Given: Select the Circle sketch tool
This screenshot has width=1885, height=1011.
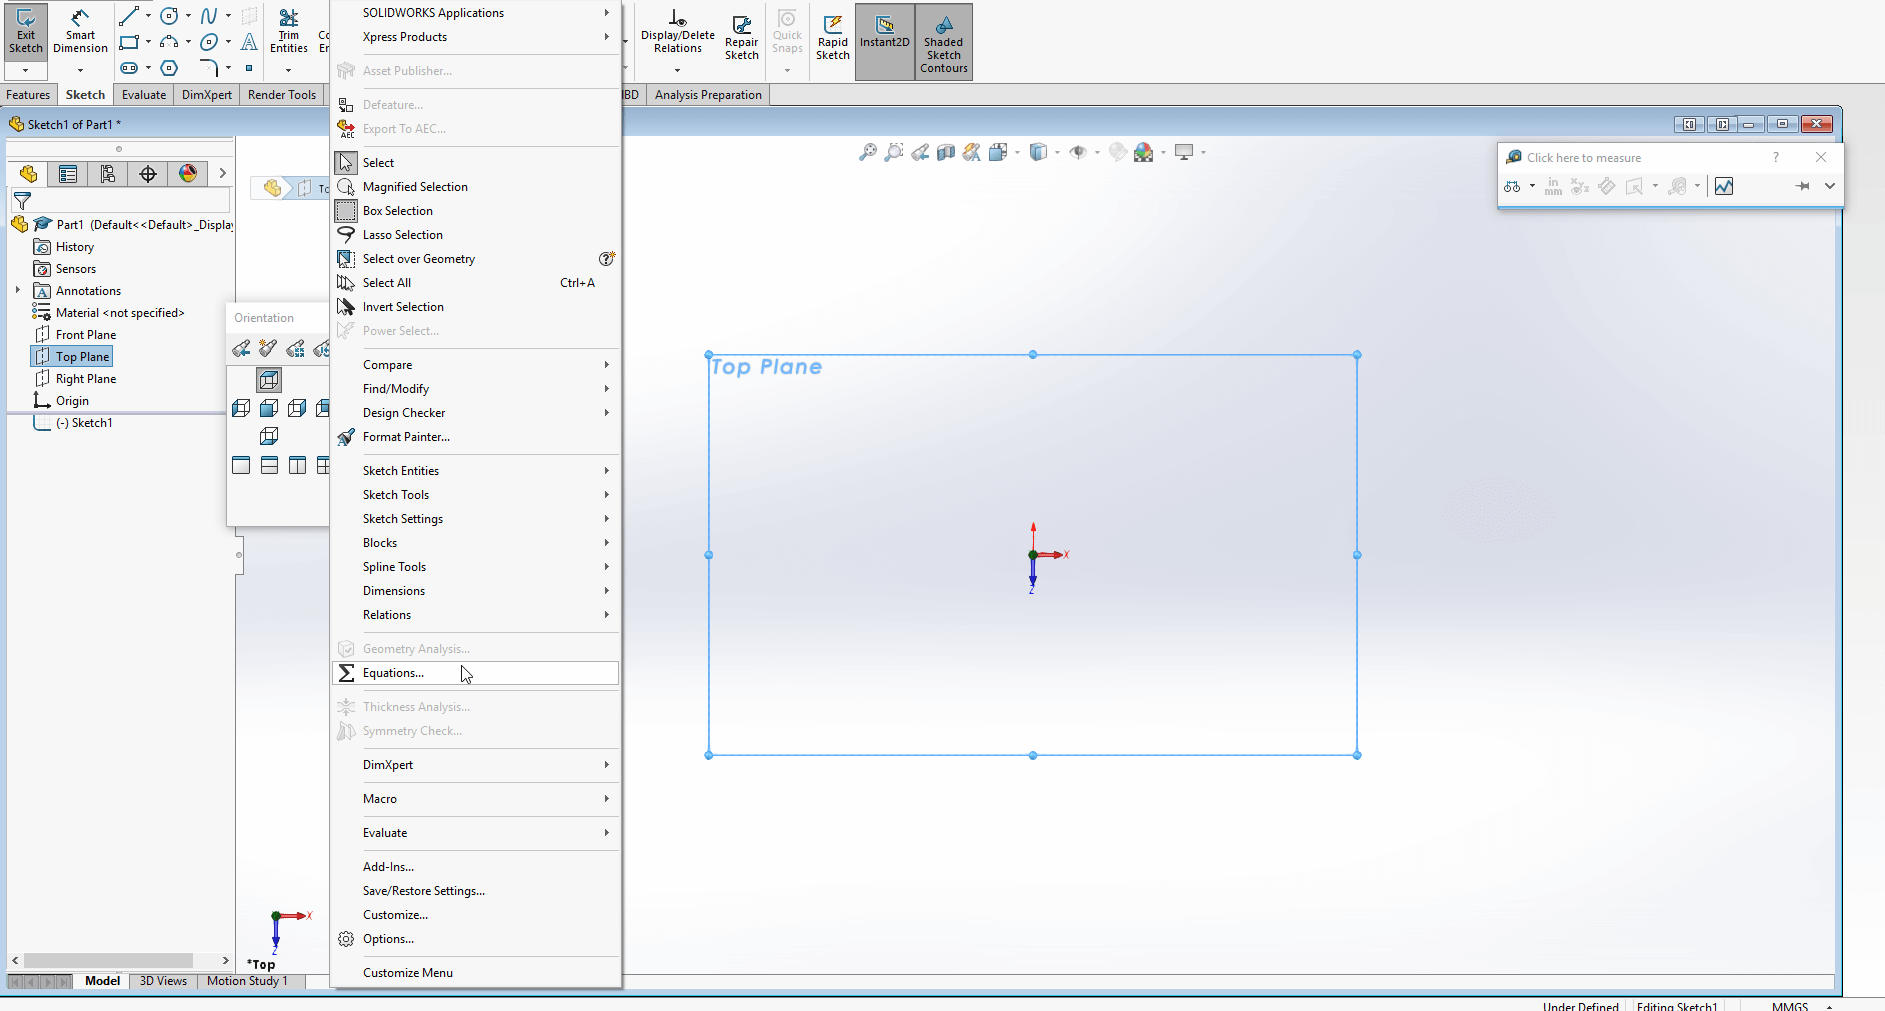Looking at the screenshot, I should tap(169, 16).
